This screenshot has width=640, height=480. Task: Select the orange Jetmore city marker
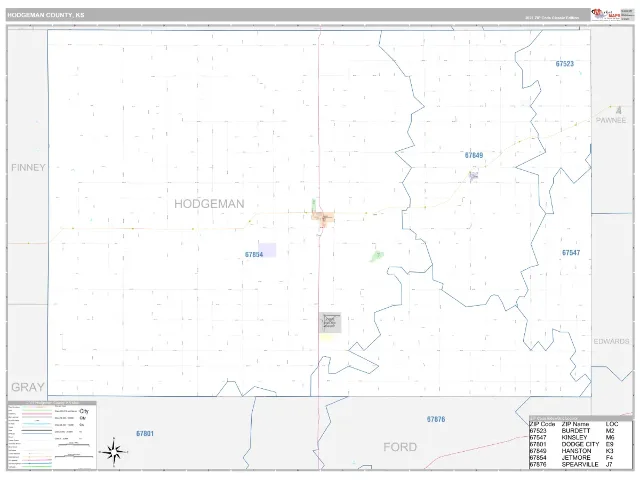pos(324,218)
